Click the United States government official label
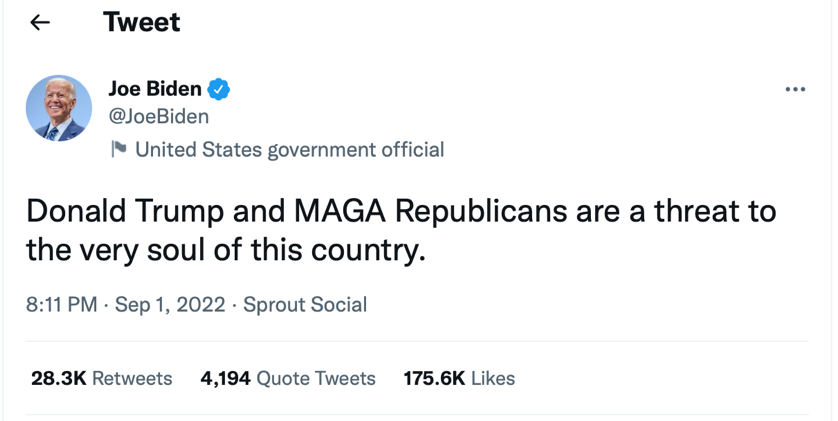This screenshot has width=838, height=421. (x=289, y=150)
